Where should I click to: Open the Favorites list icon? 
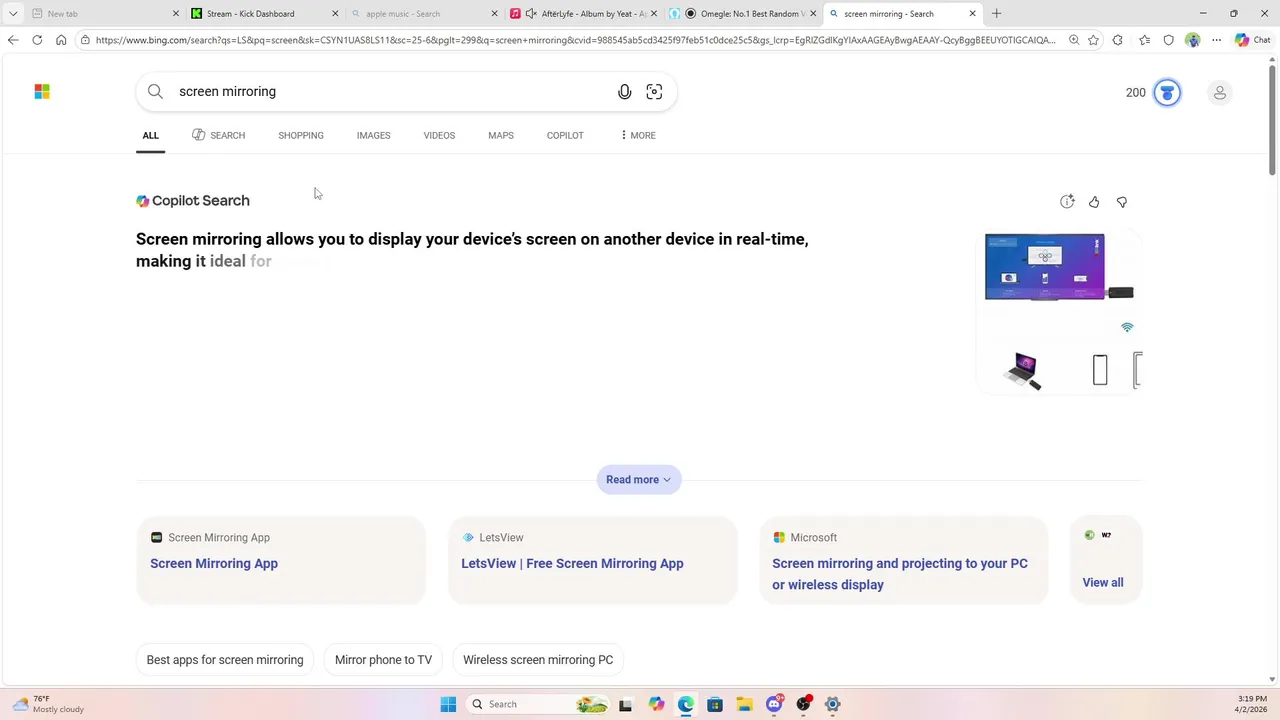1144,40
